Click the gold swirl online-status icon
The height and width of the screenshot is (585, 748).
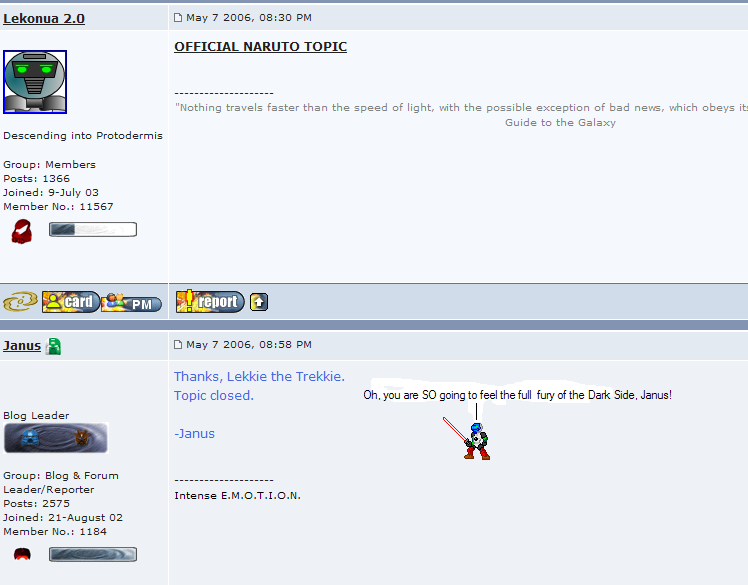[21, 302]
